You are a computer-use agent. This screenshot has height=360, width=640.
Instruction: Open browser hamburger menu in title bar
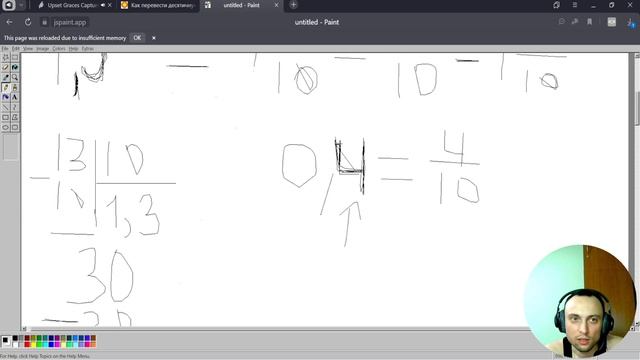click(575, 5)
